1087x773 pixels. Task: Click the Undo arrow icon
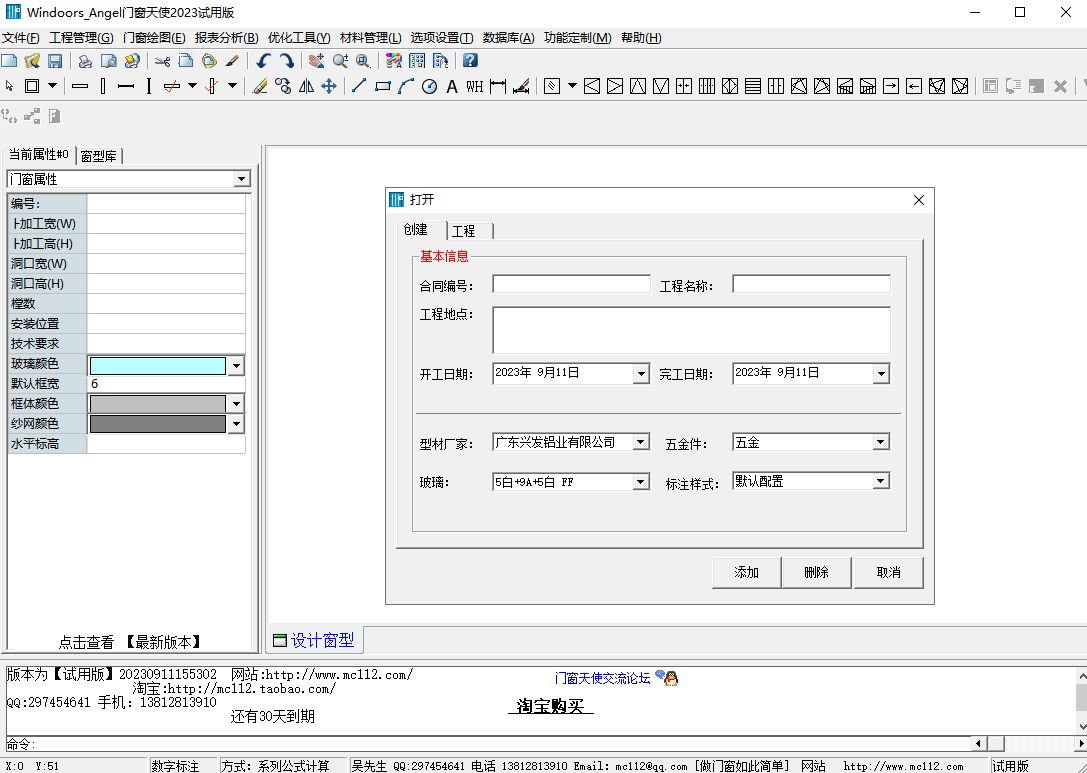tap(263, 60)
